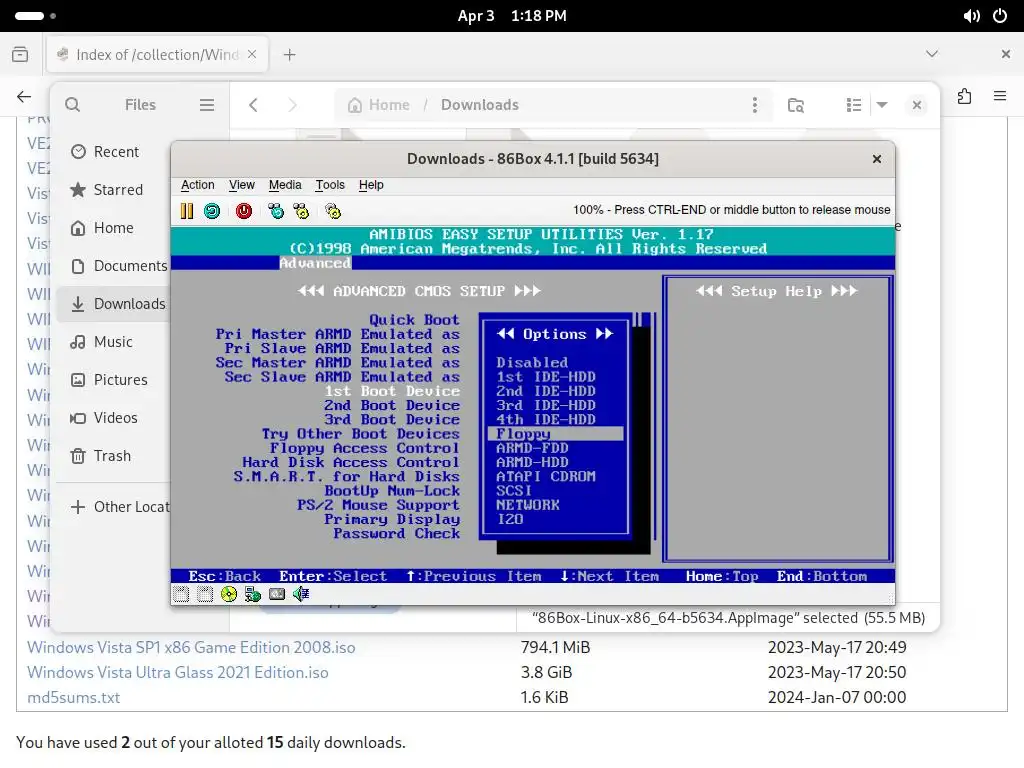1024x768 pixels.
Task: Click Quick Boot BIOS setting
Action: click(414, 319)
